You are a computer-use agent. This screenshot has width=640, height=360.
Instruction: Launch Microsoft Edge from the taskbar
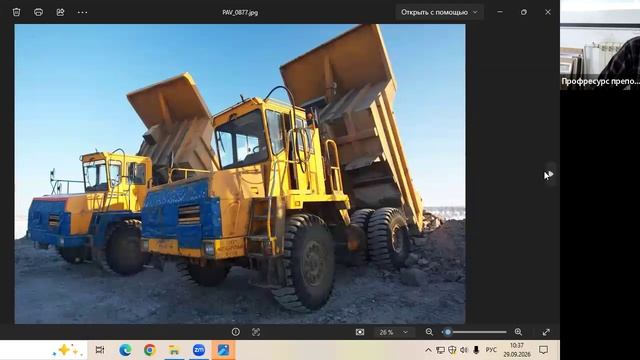point(125,350)
